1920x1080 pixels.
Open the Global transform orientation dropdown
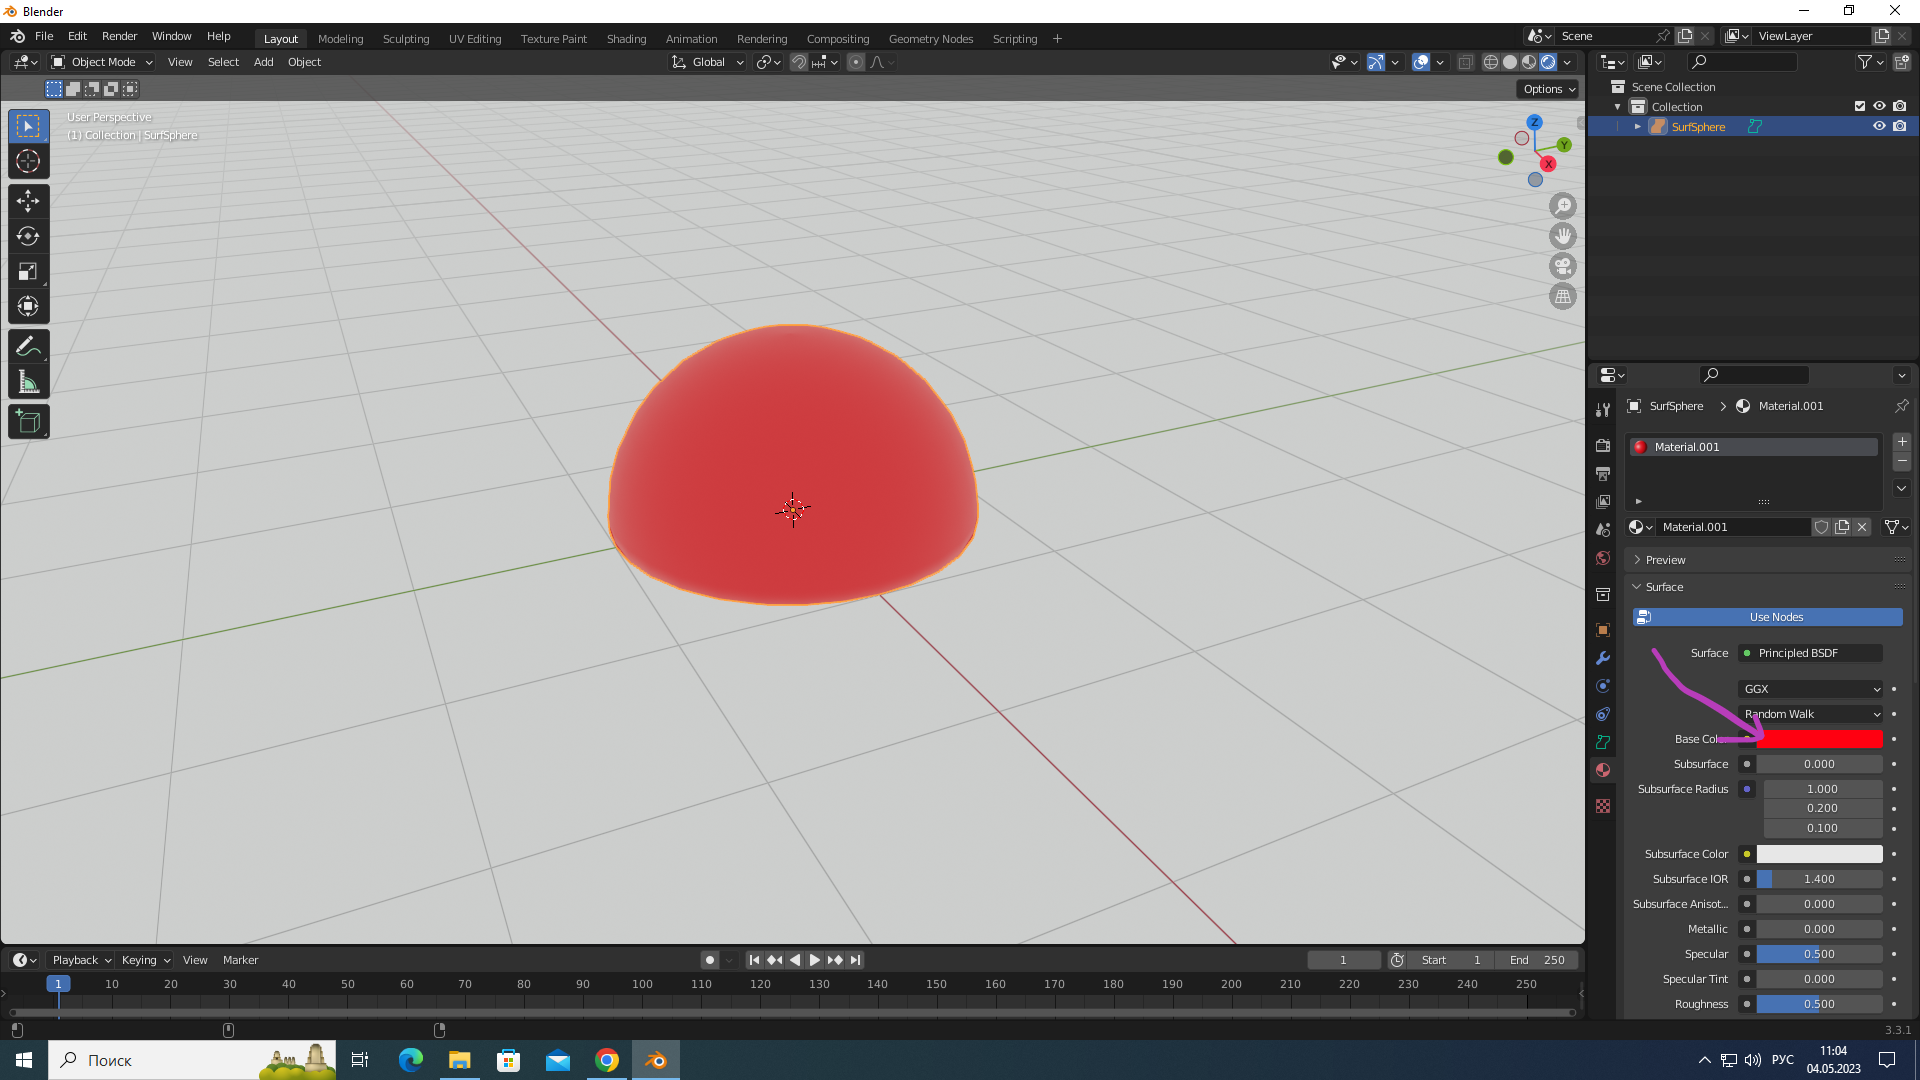click(707, 62)
